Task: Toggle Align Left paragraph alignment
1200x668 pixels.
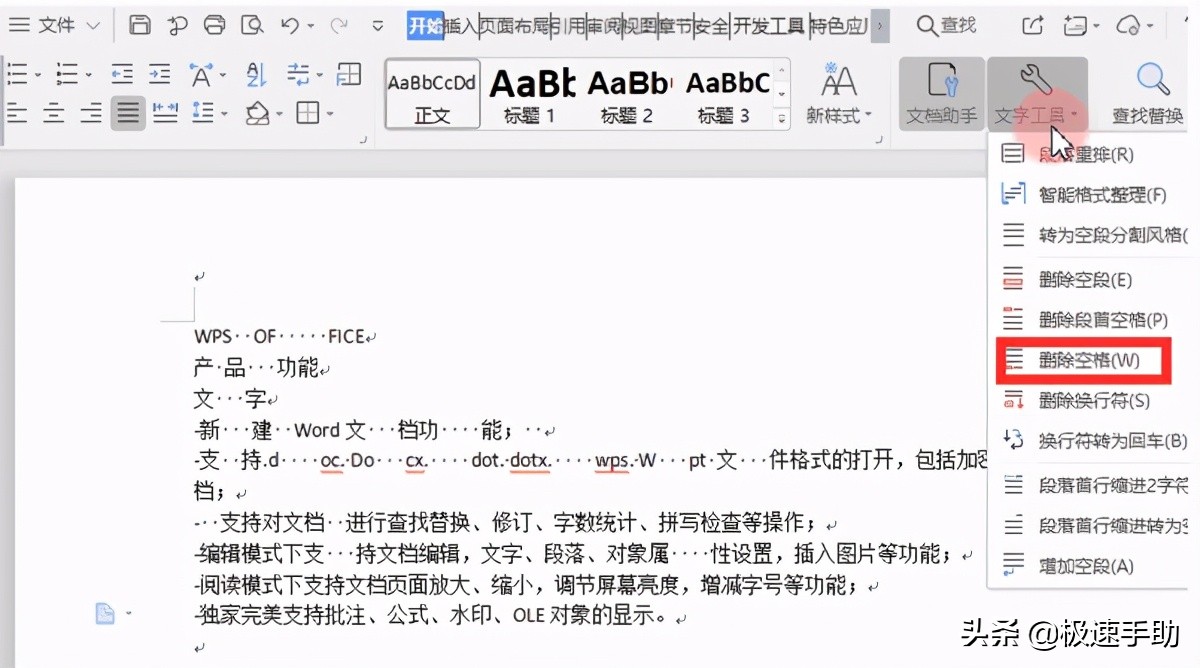Action: [18, 113]
